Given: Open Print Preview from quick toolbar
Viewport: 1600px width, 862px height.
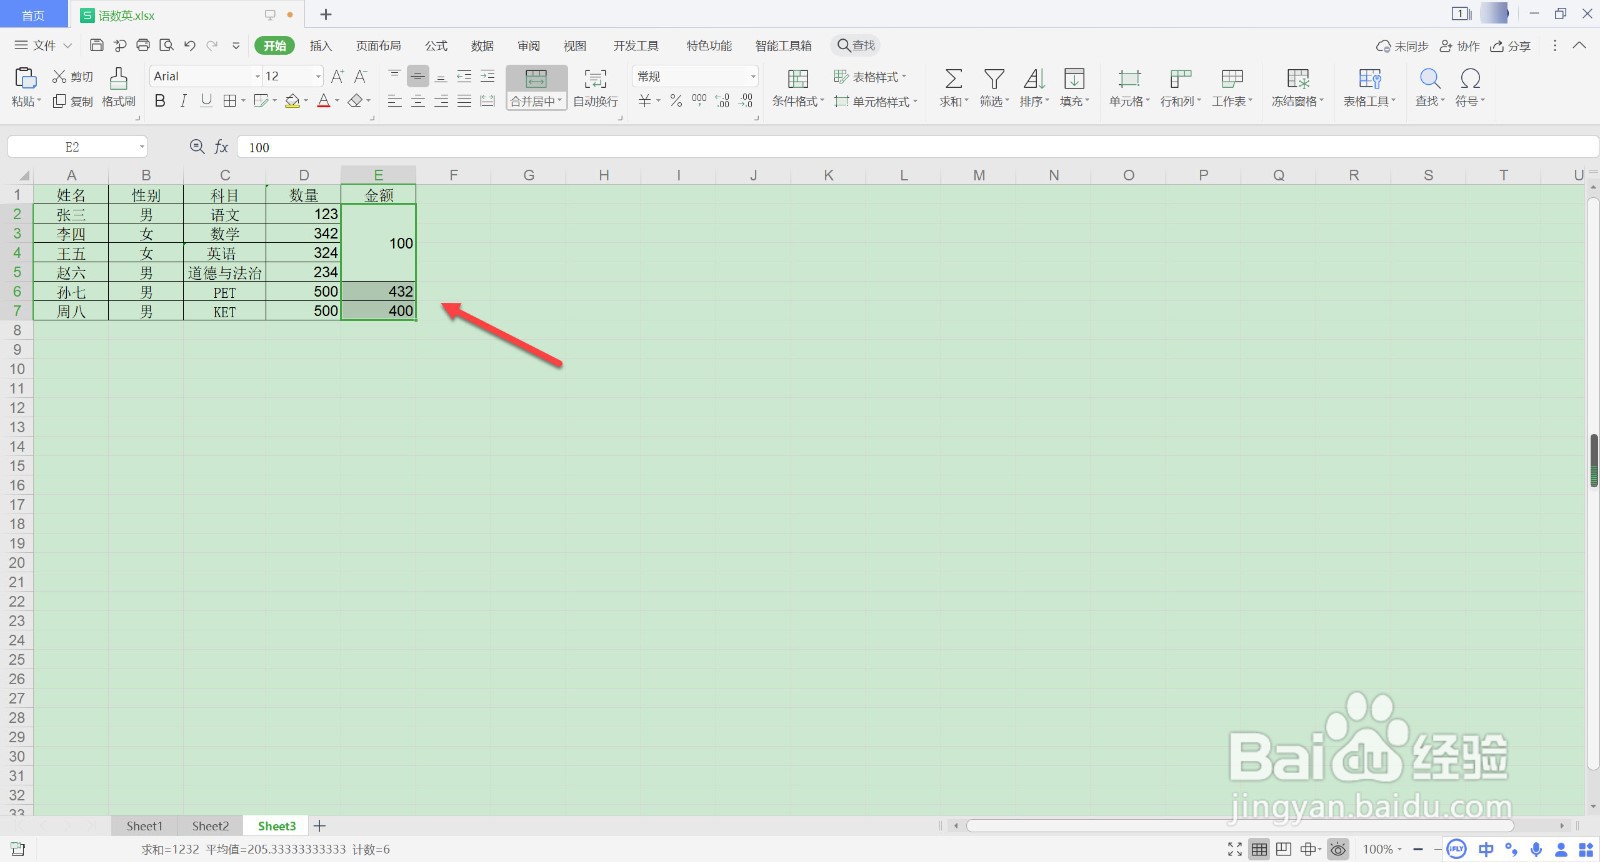Looking at the screenshot, I should tap(166, 45).
